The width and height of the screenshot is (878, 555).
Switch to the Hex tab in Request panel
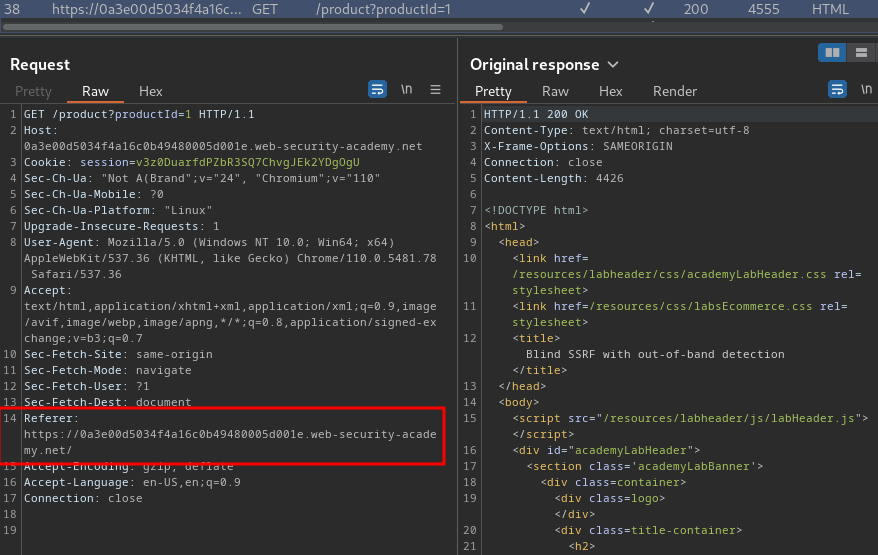151,91
